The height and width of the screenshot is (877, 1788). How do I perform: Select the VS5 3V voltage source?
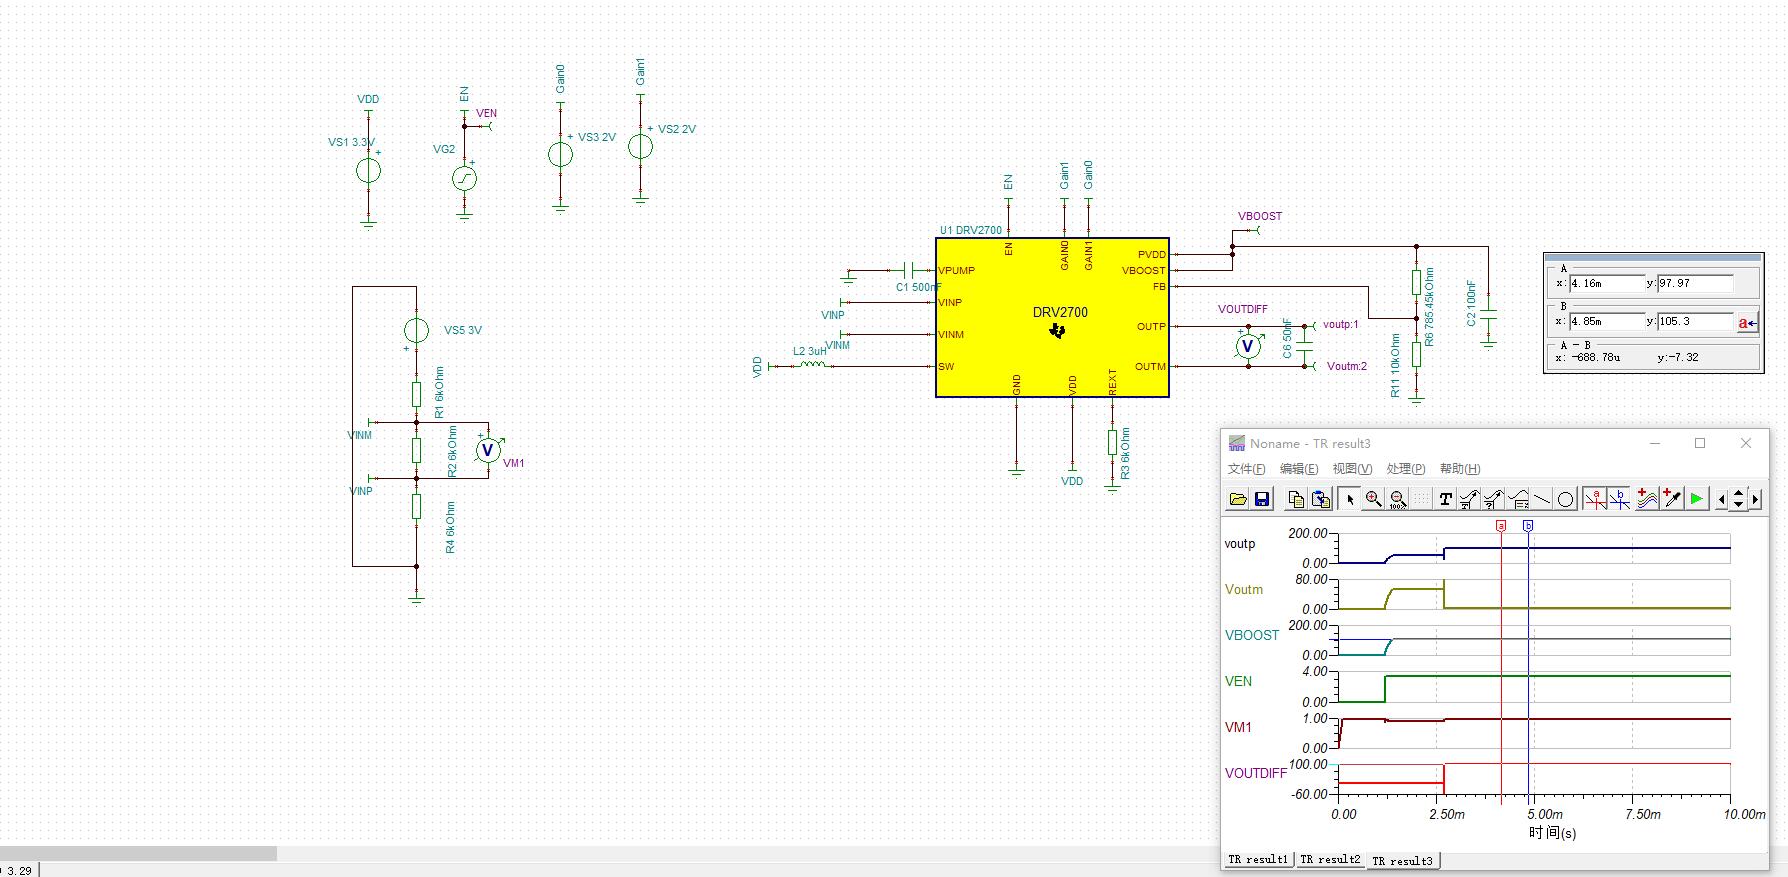point(416,330)
